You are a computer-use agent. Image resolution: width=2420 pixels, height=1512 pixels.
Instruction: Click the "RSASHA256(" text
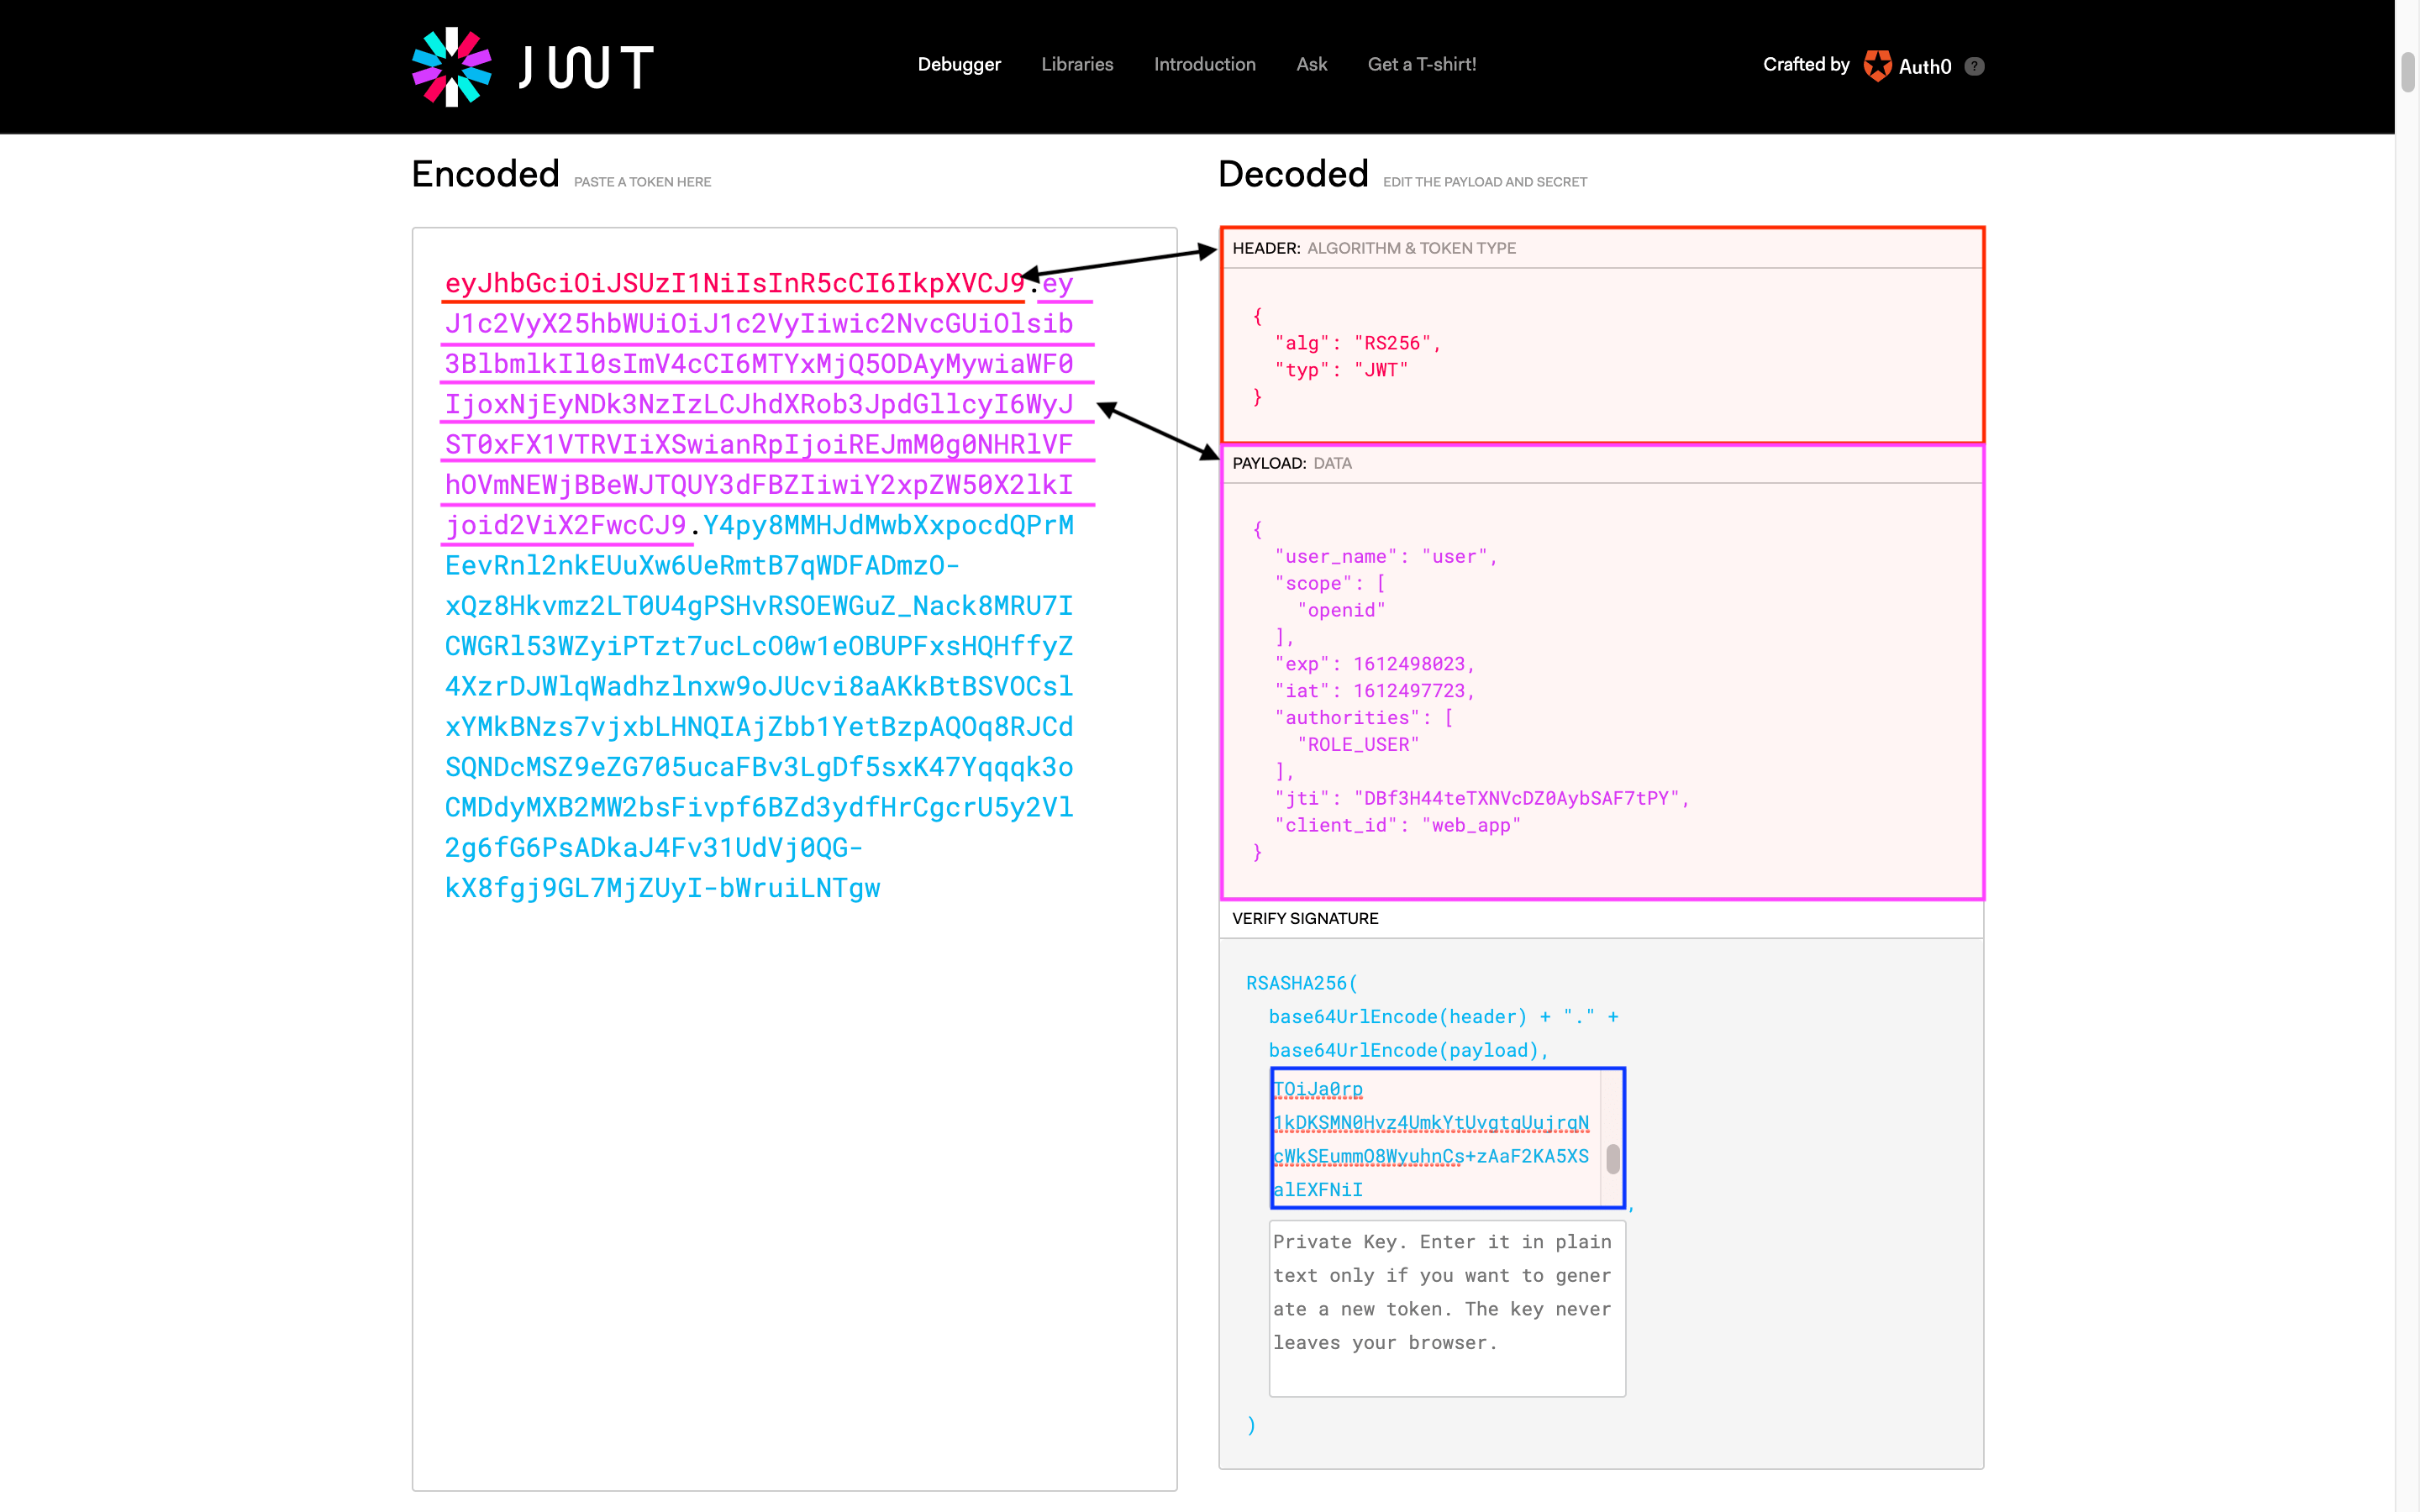(1302, 983)
